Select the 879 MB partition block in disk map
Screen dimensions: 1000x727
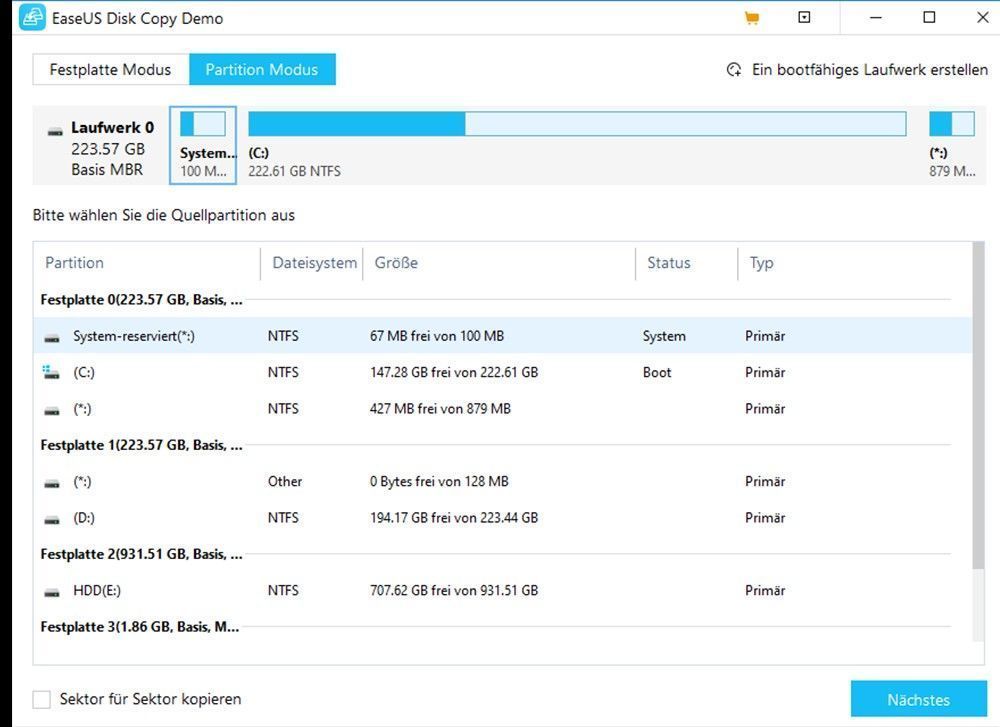pos(952,145)
